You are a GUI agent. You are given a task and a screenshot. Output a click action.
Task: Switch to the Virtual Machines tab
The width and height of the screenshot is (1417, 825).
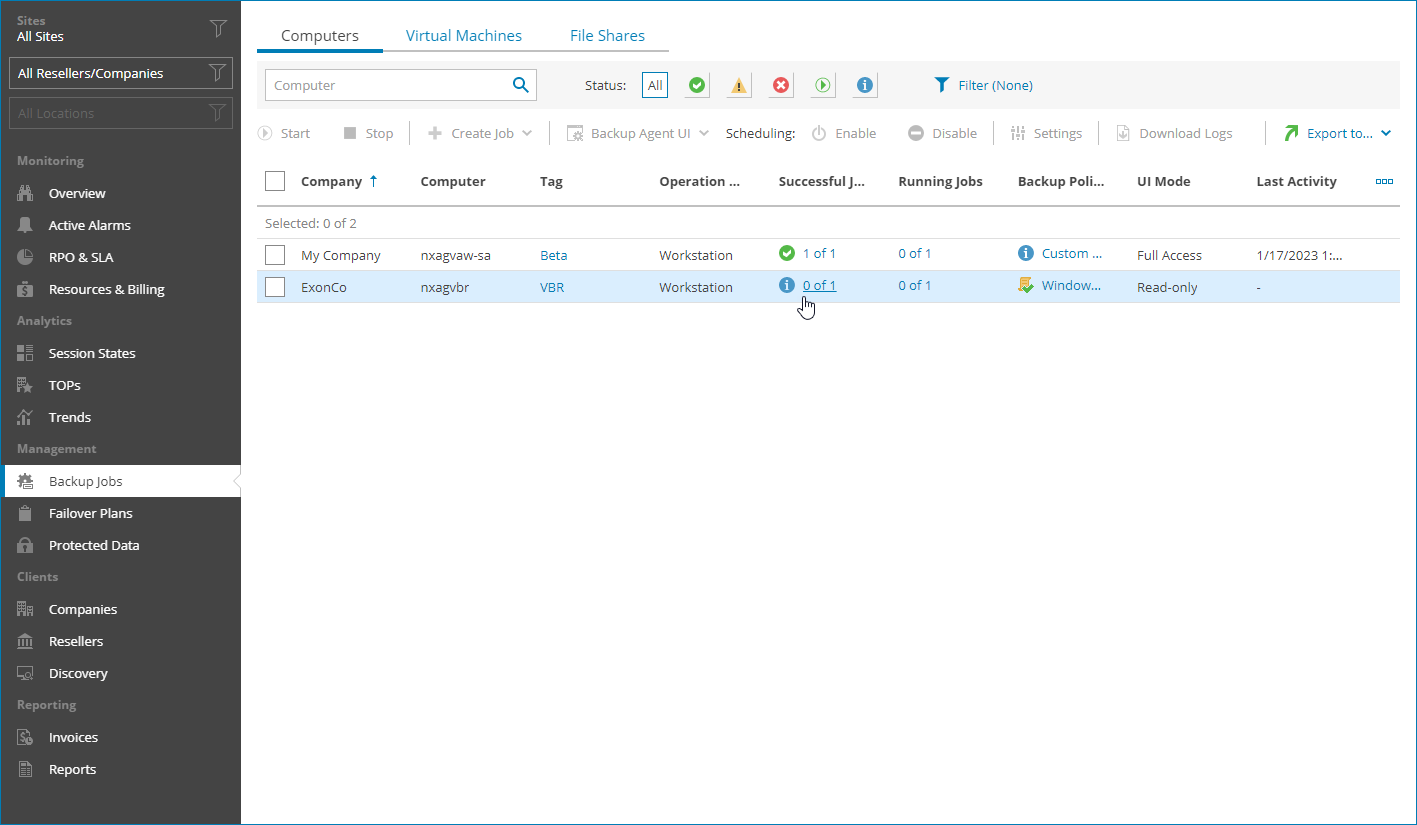pyautogui.click(x=463, y=35)
